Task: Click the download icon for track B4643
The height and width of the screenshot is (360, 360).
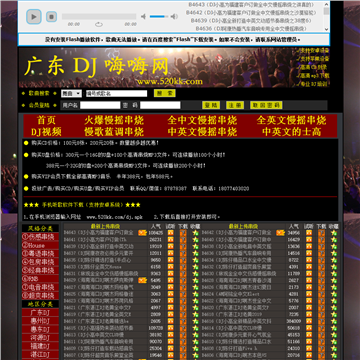Action: (183, 233)
